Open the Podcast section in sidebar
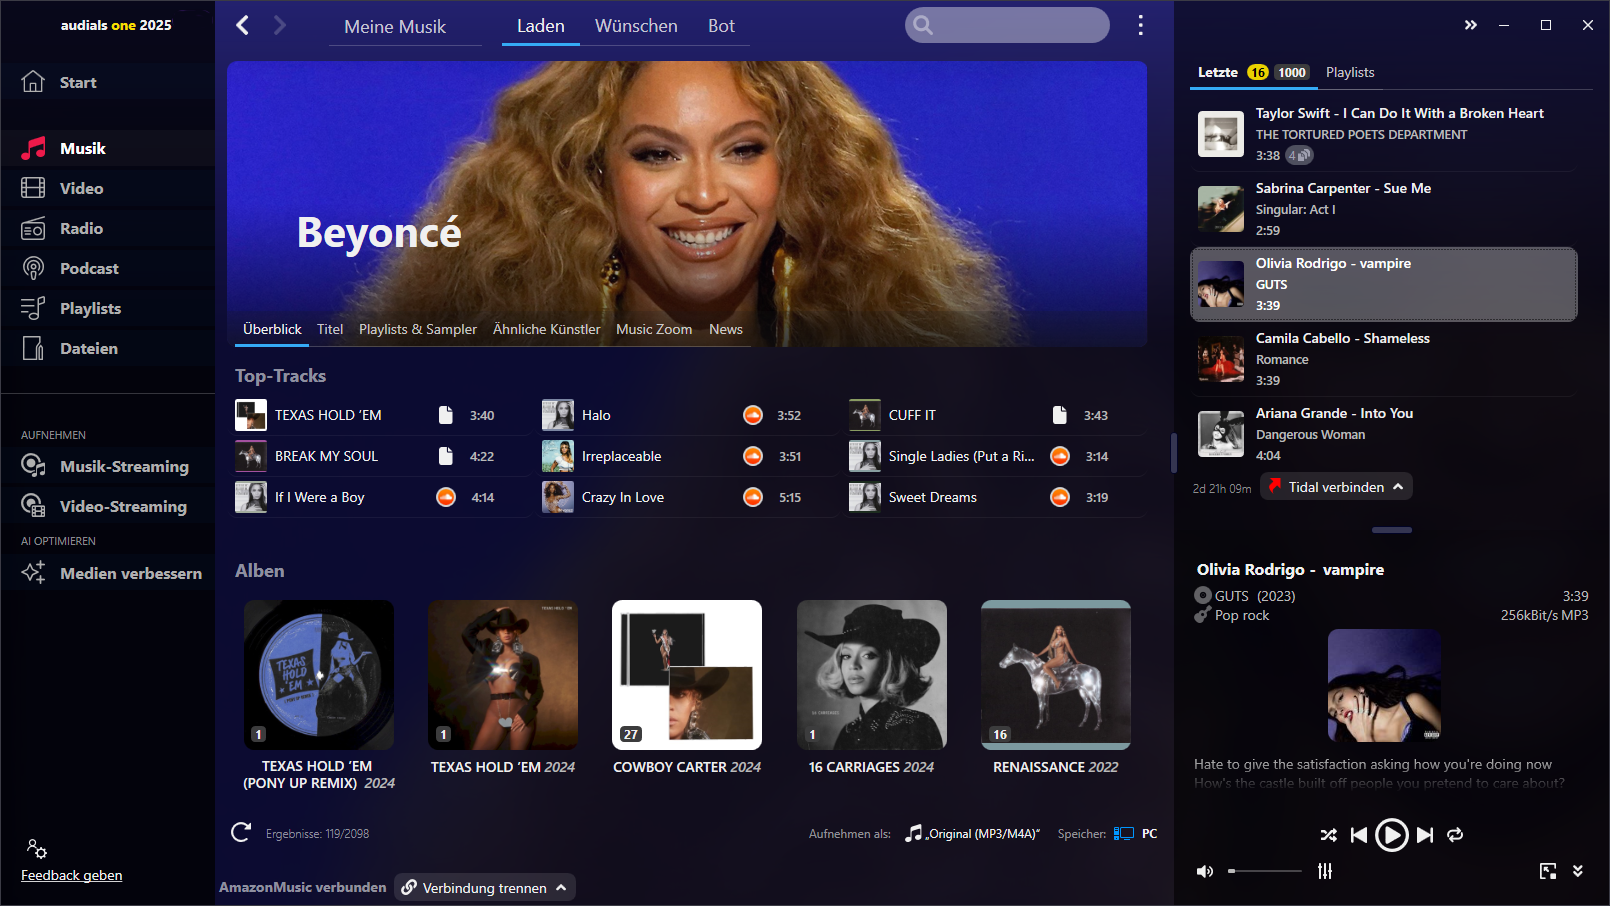Image resolution: width=1610 pixels, height=906 pixels. 88,269
